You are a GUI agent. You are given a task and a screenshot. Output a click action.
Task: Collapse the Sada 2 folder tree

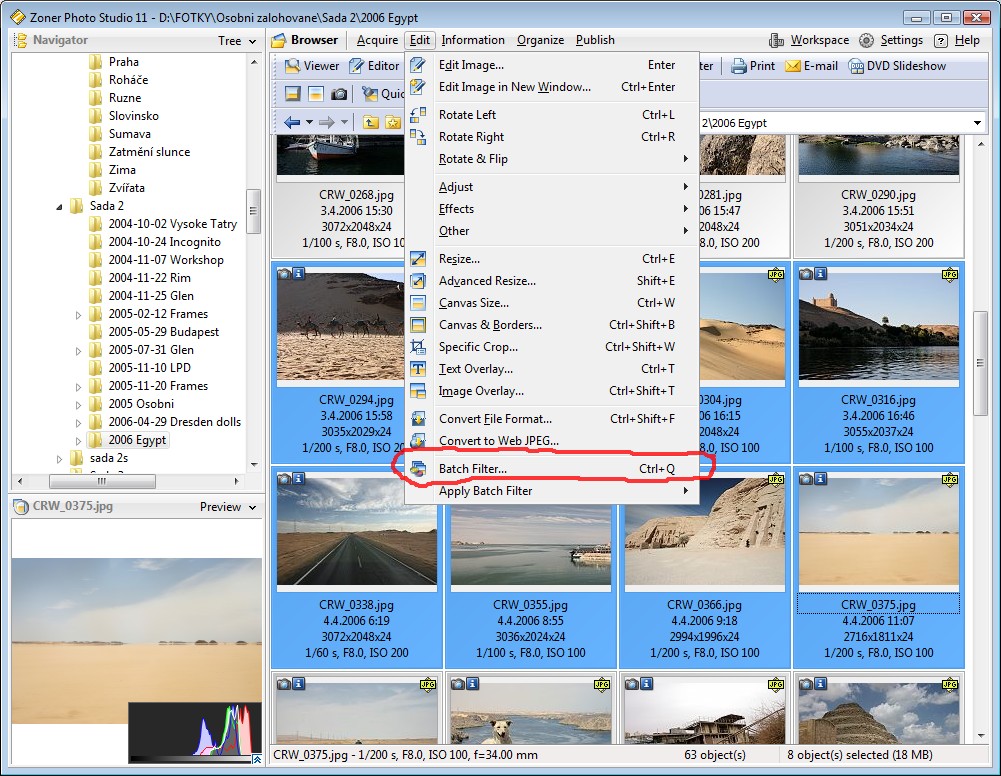[x=59, y=206]
